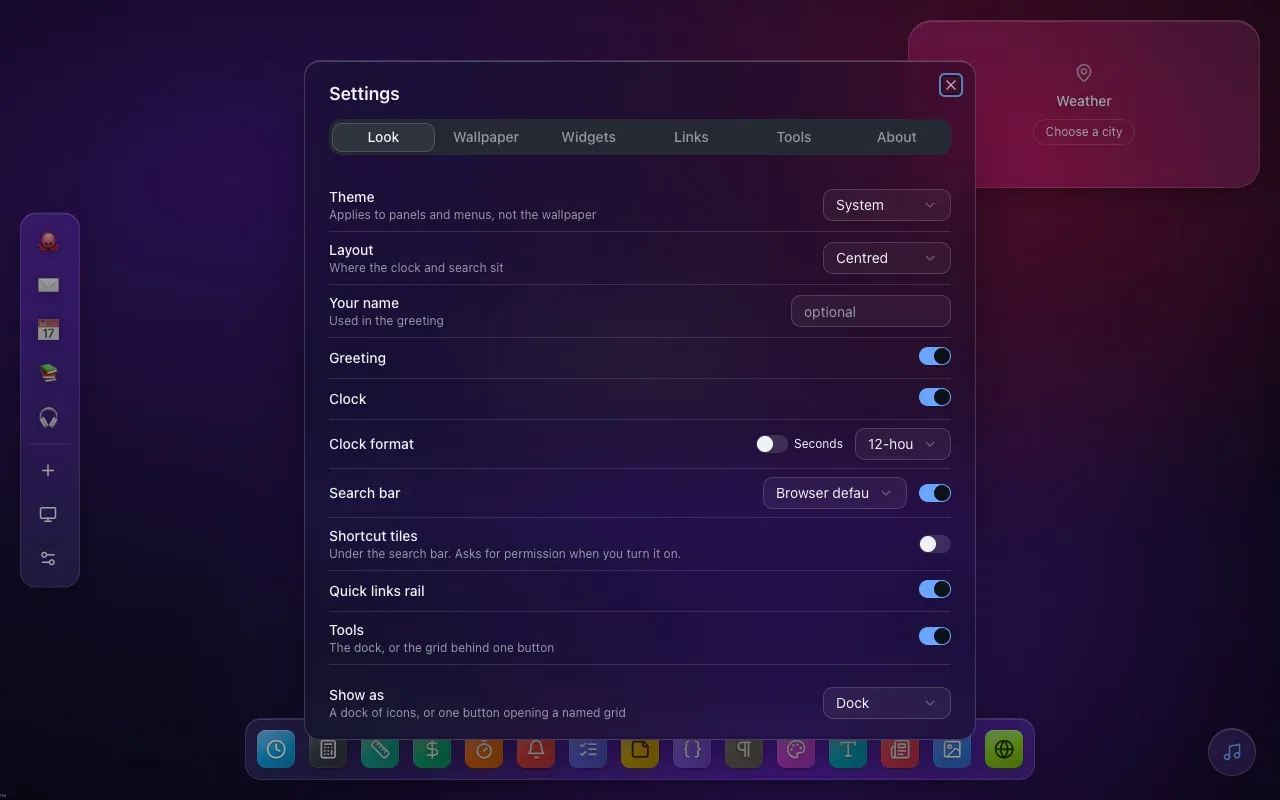The image size is (1280, 800).
Task: Switch to the Wallpaper tab
Action: click(x=486, y=137)
